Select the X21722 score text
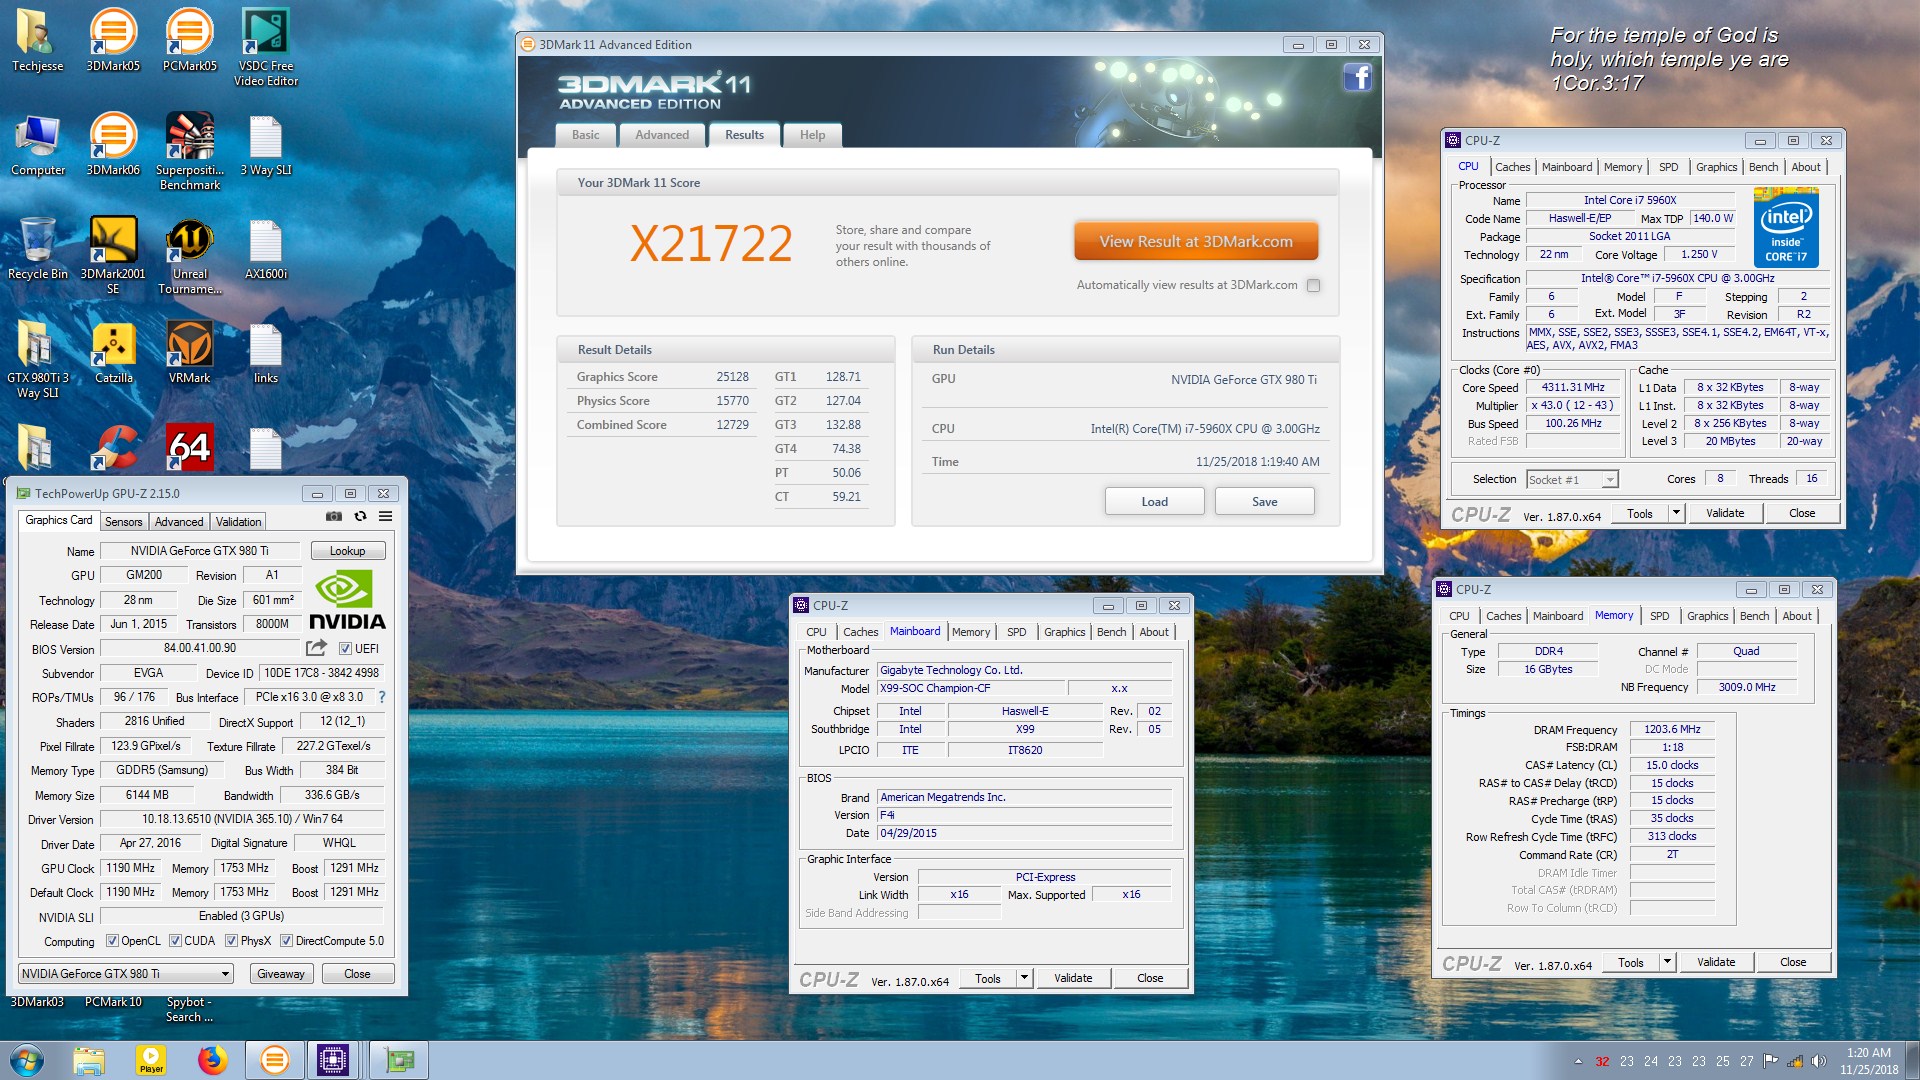 coord(711,243)
